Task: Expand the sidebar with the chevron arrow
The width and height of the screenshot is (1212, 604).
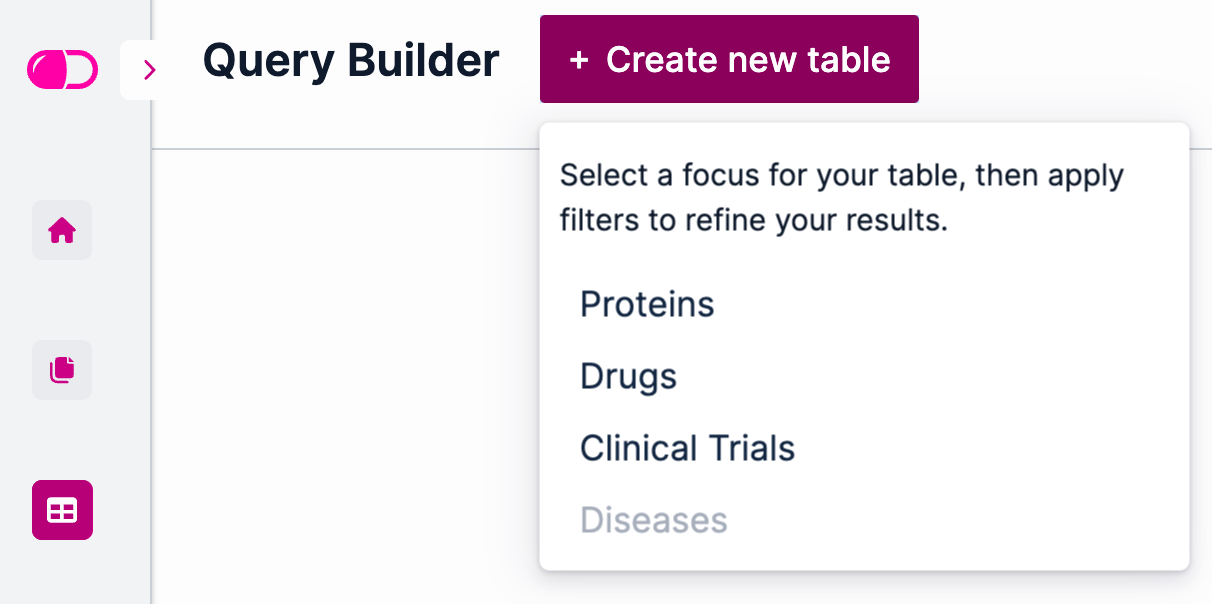Action: tap(150, 70)
